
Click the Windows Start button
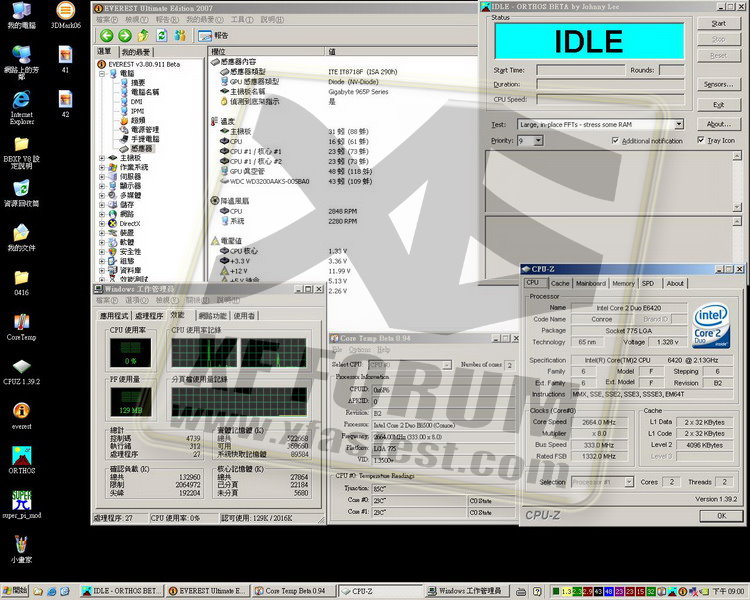click(x=15, y=591)
